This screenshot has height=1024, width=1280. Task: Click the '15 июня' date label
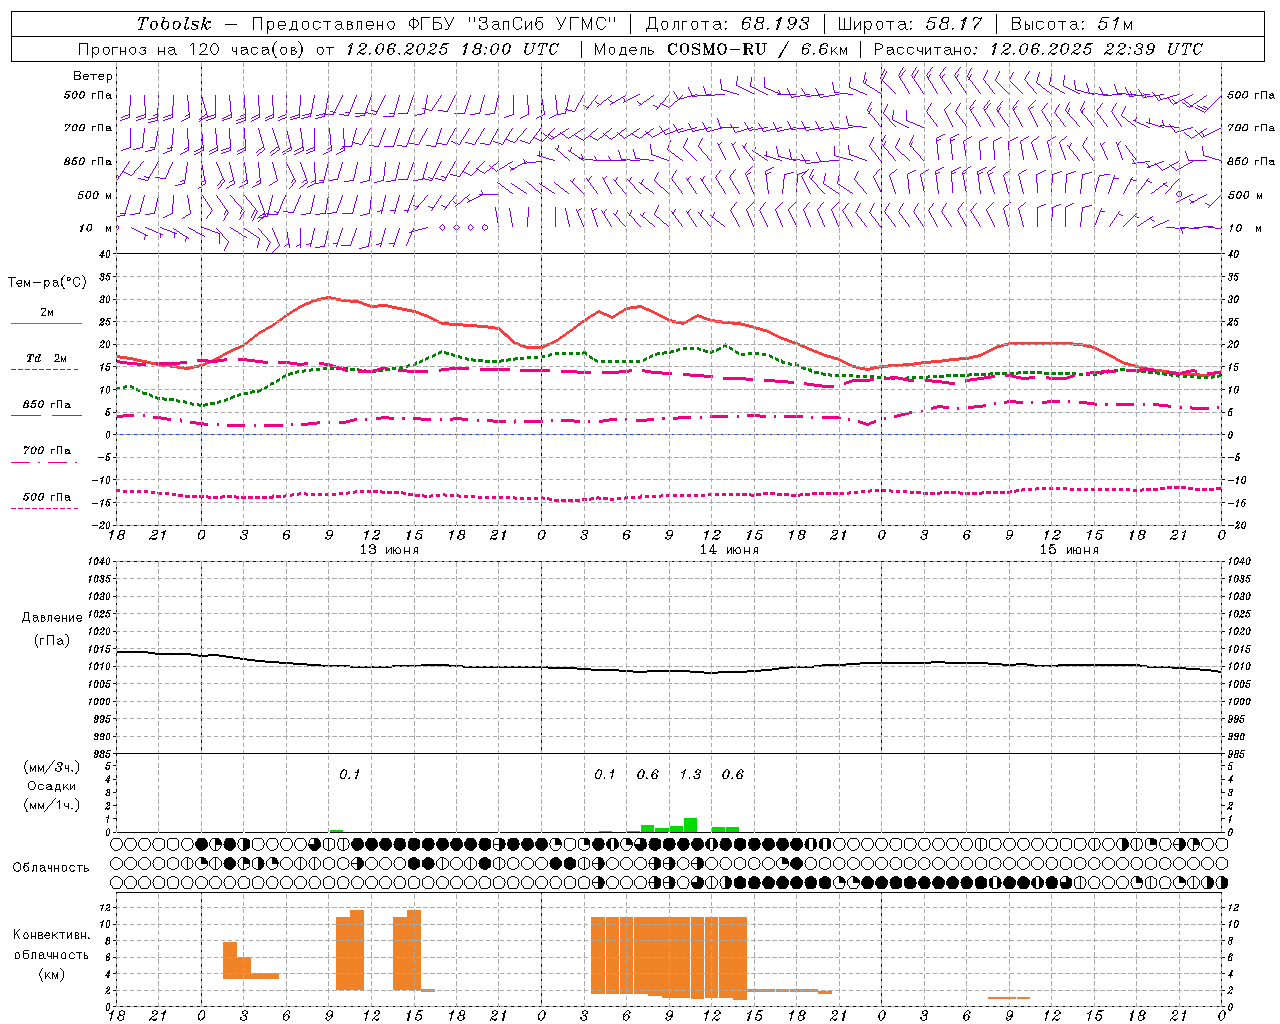(1069, 549)
